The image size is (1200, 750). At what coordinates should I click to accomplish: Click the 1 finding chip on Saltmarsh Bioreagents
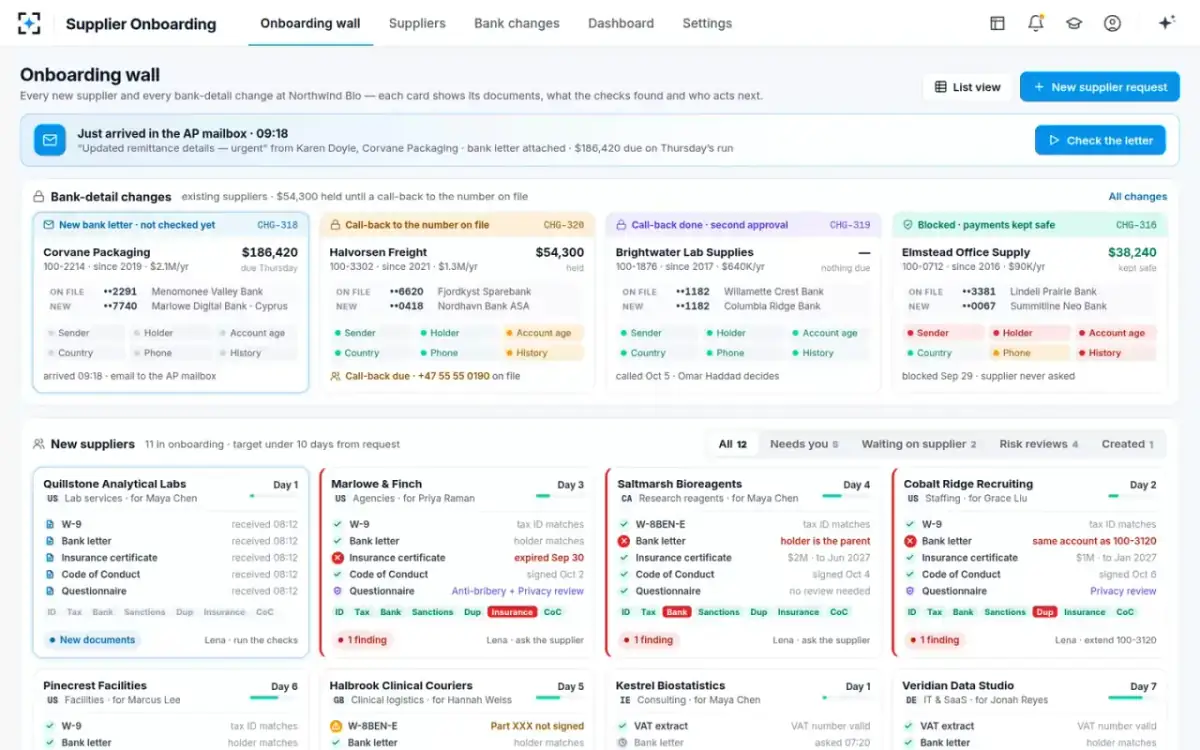point(648,640)
